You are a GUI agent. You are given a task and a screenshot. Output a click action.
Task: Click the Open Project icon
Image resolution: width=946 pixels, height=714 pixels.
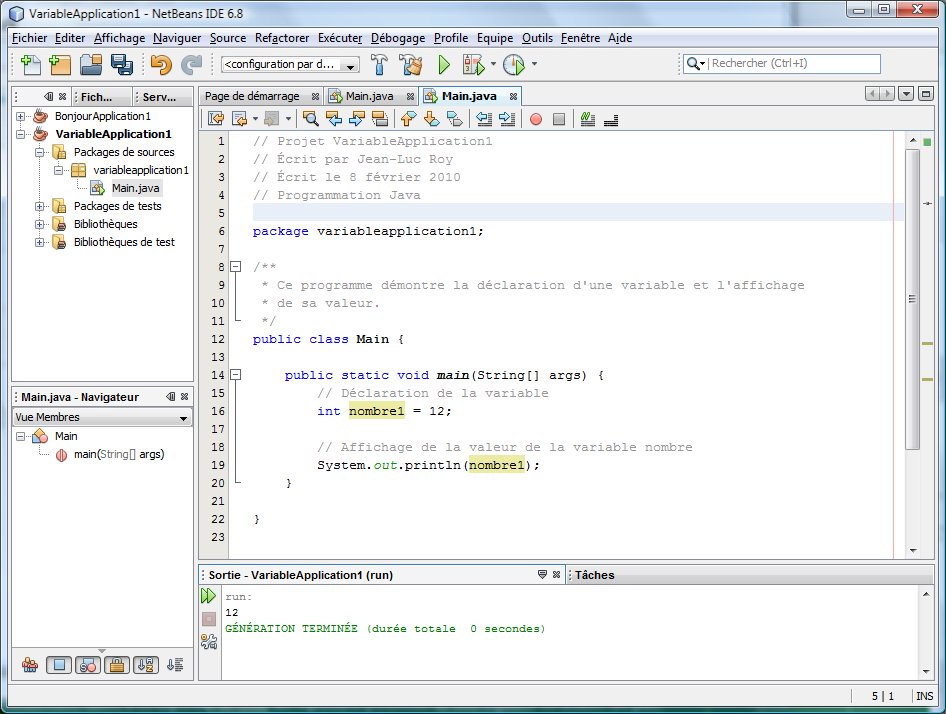pyautogui.click(x=91, y=64)
